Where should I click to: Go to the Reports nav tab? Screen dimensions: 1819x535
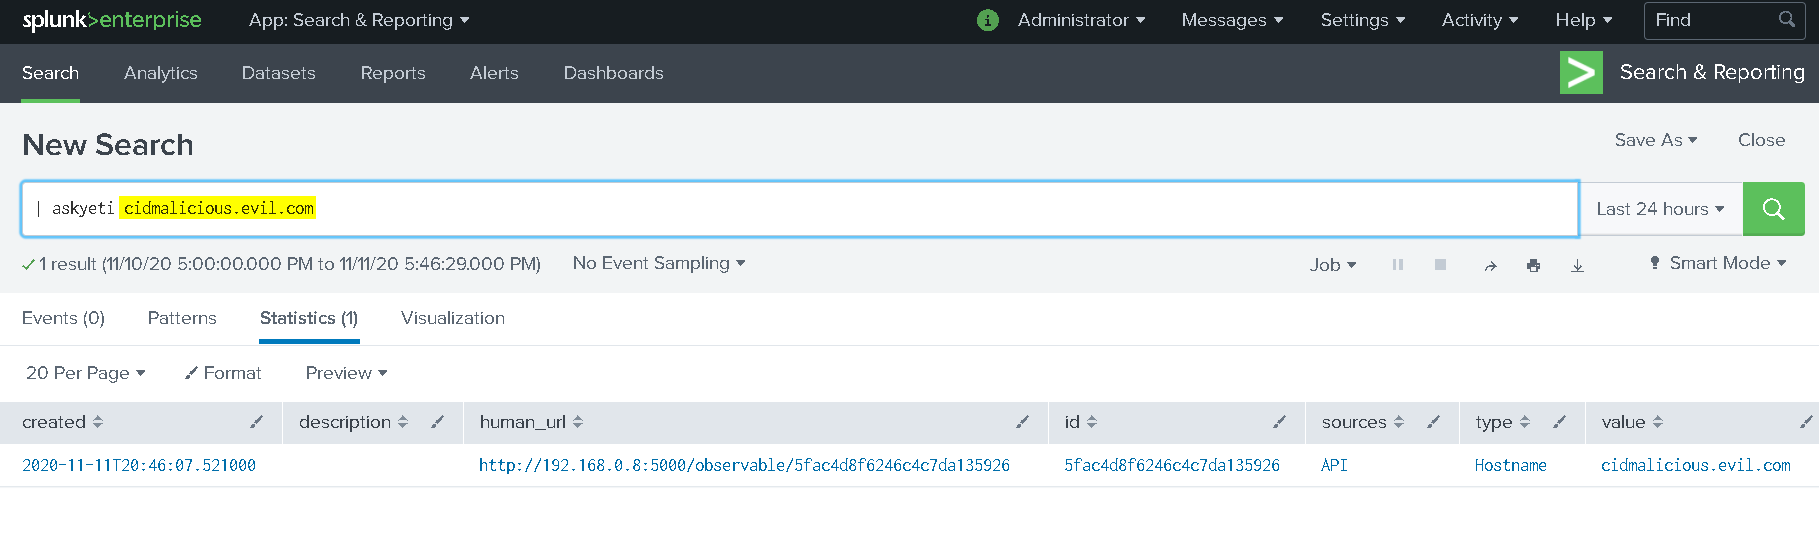pos(393,73)
